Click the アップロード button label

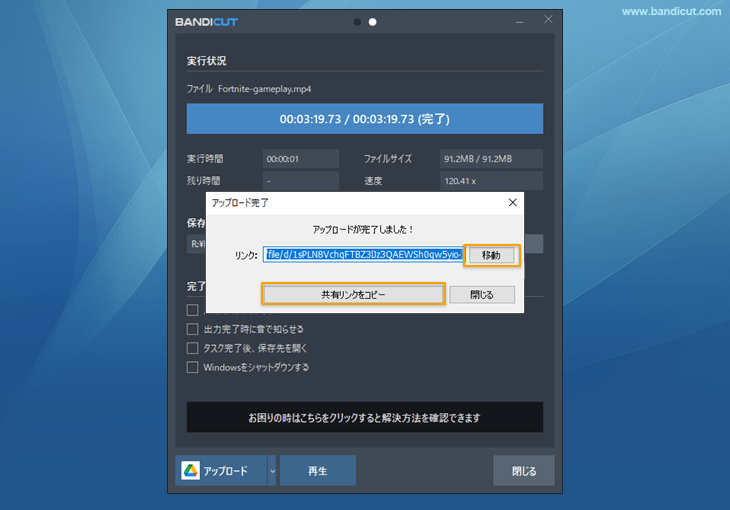(226, 471)
